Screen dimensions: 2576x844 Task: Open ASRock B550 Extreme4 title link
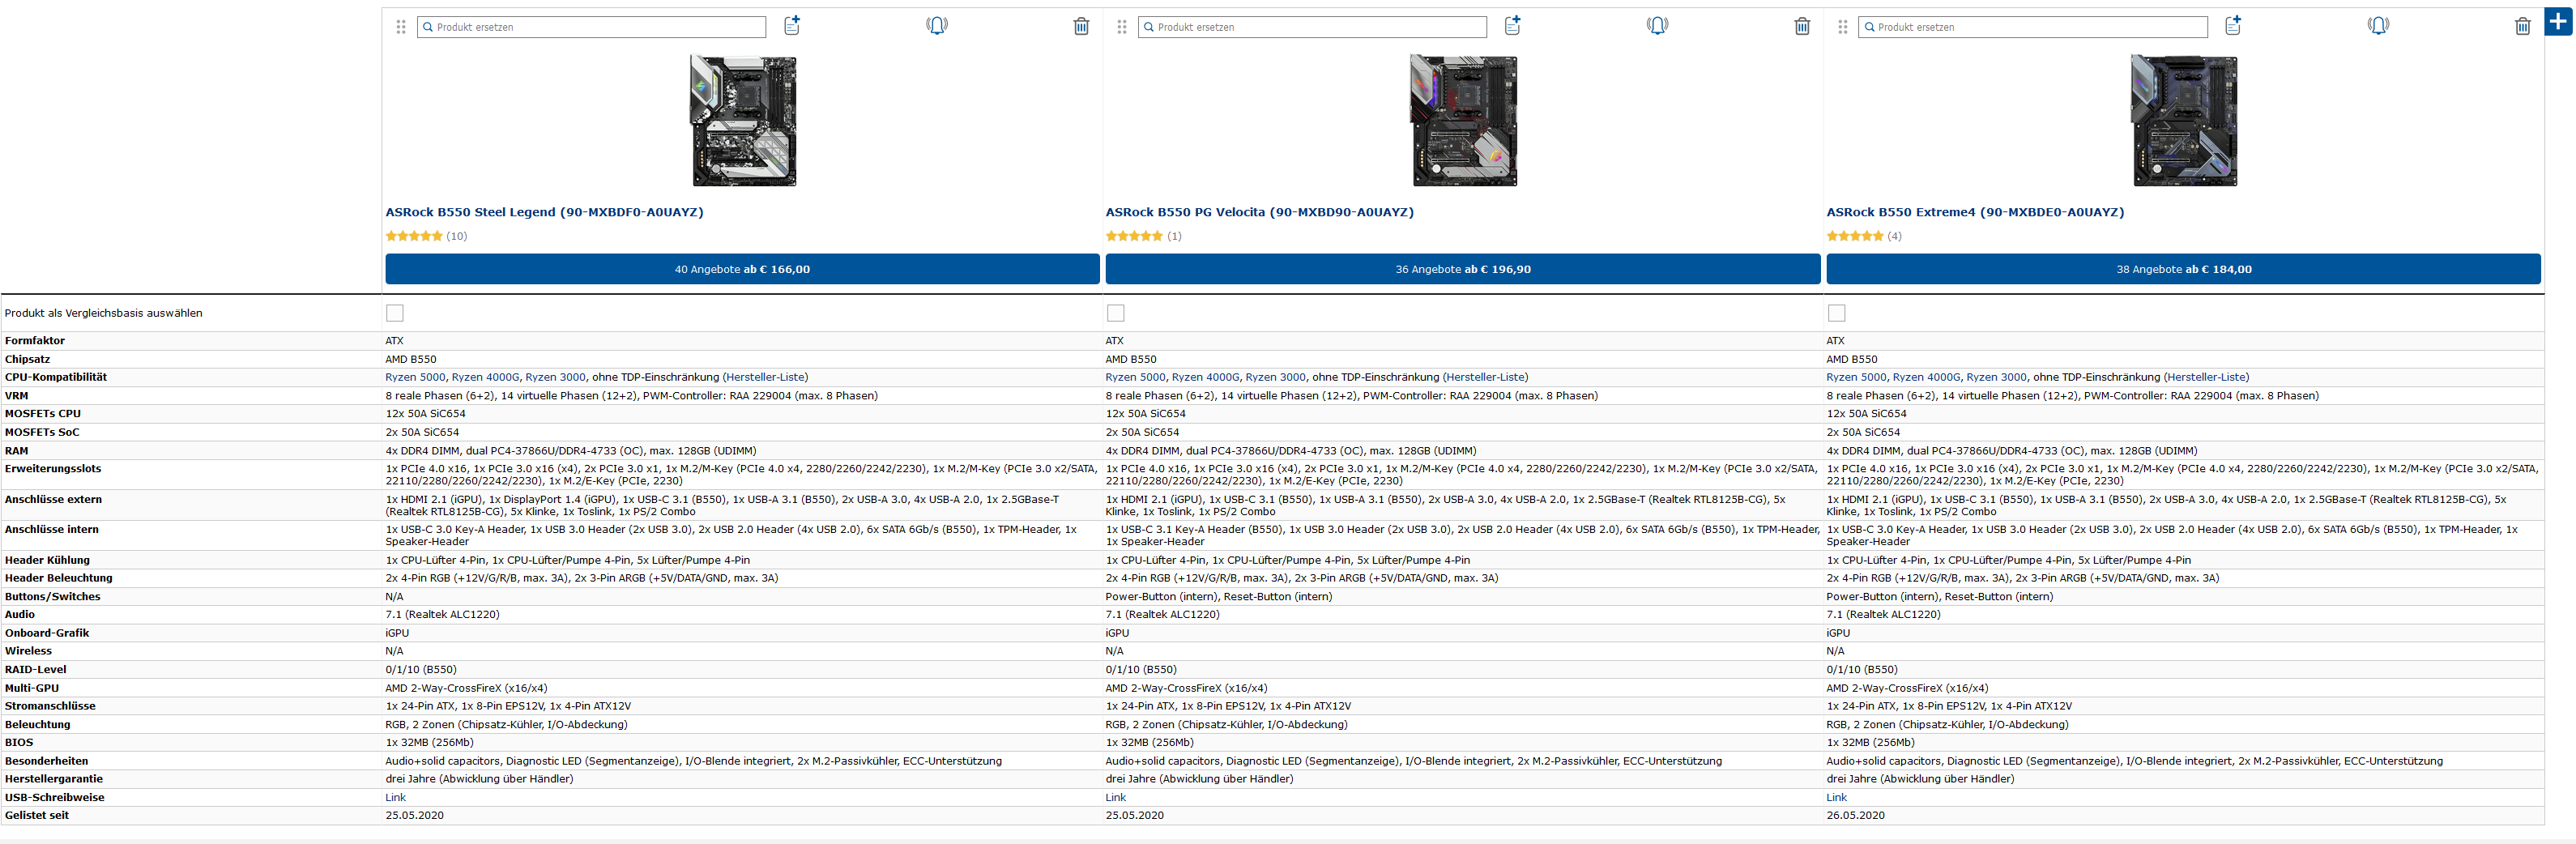click(x=1975, y=212)
